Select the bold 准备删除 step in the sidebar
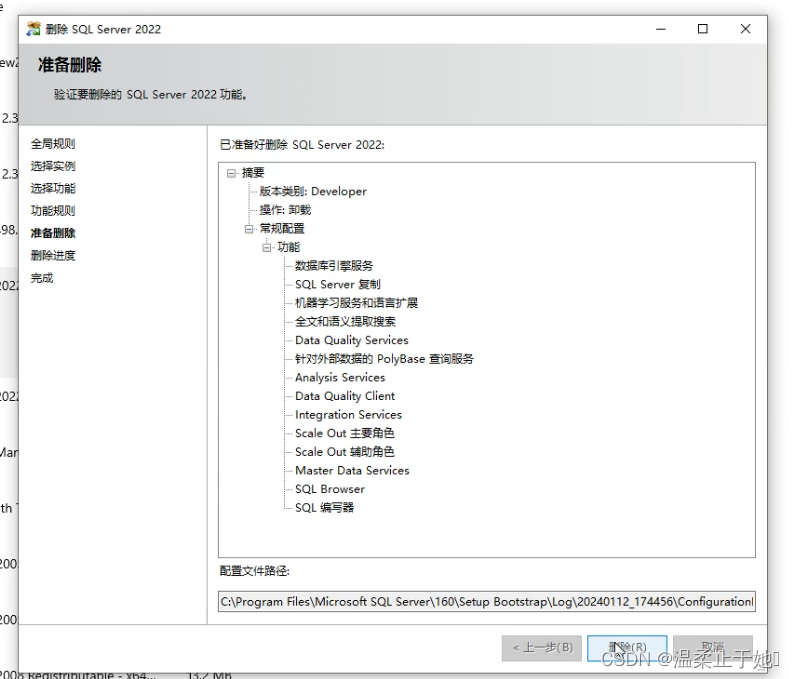 (53, 233)
